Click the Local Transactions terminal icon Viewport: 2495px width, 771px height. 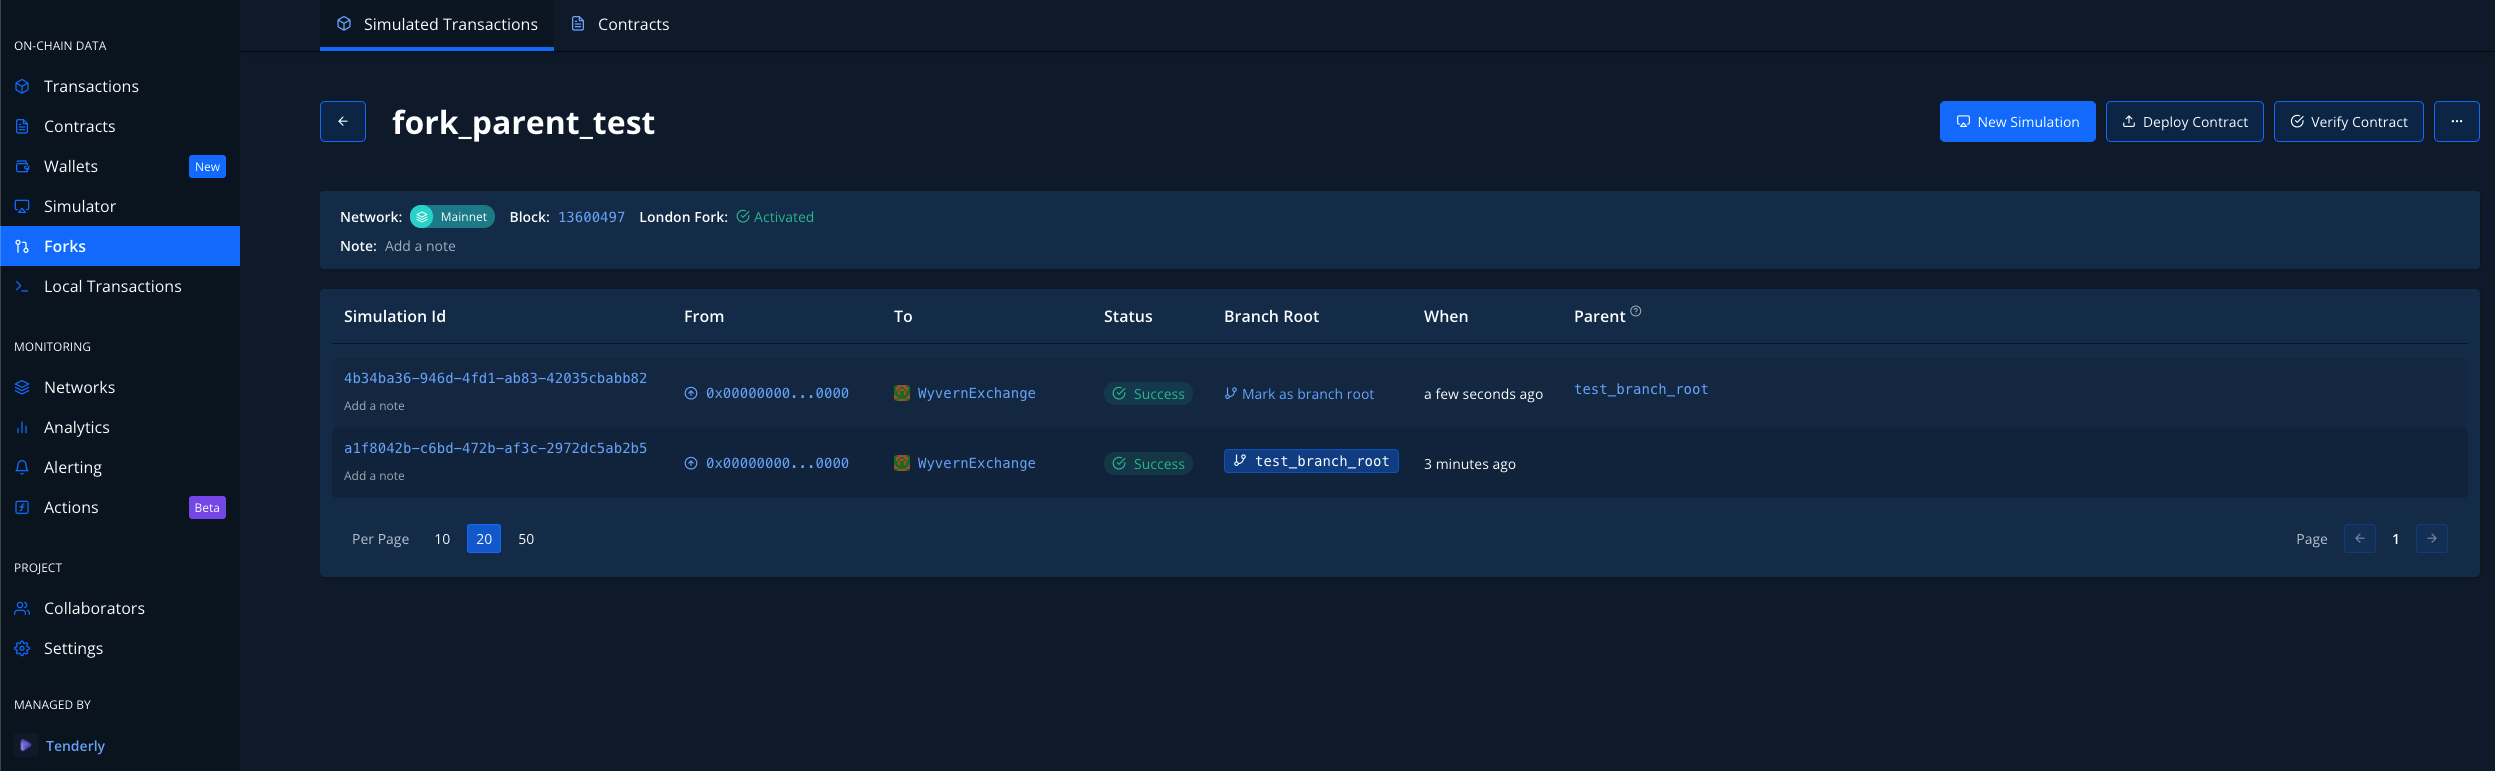pyautogui.click(x=22, y=286)
